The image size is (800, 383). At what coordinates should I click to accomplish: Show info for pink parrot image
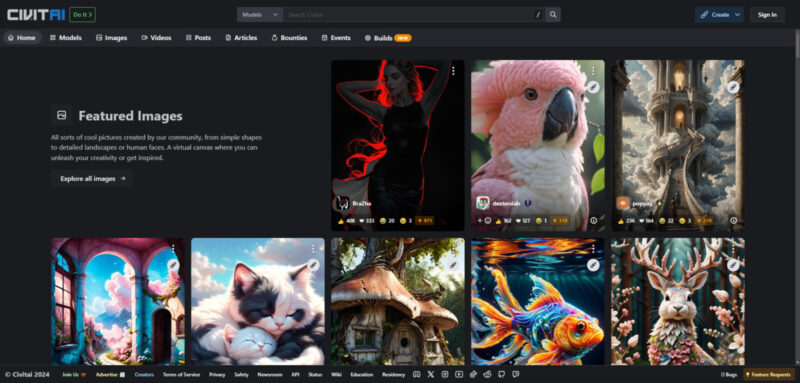pyautogui.click(x=593, y=220)
